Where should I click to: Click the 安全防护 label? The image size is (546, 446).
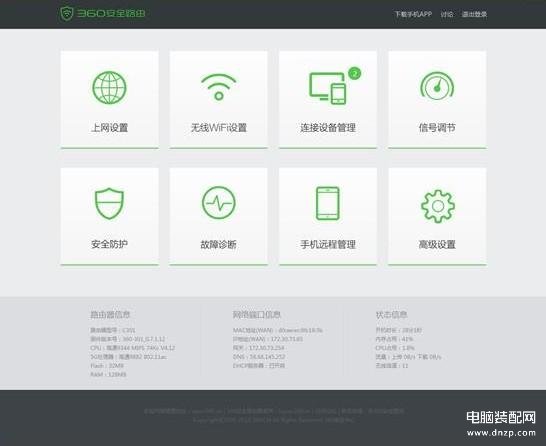pos(109,244)
